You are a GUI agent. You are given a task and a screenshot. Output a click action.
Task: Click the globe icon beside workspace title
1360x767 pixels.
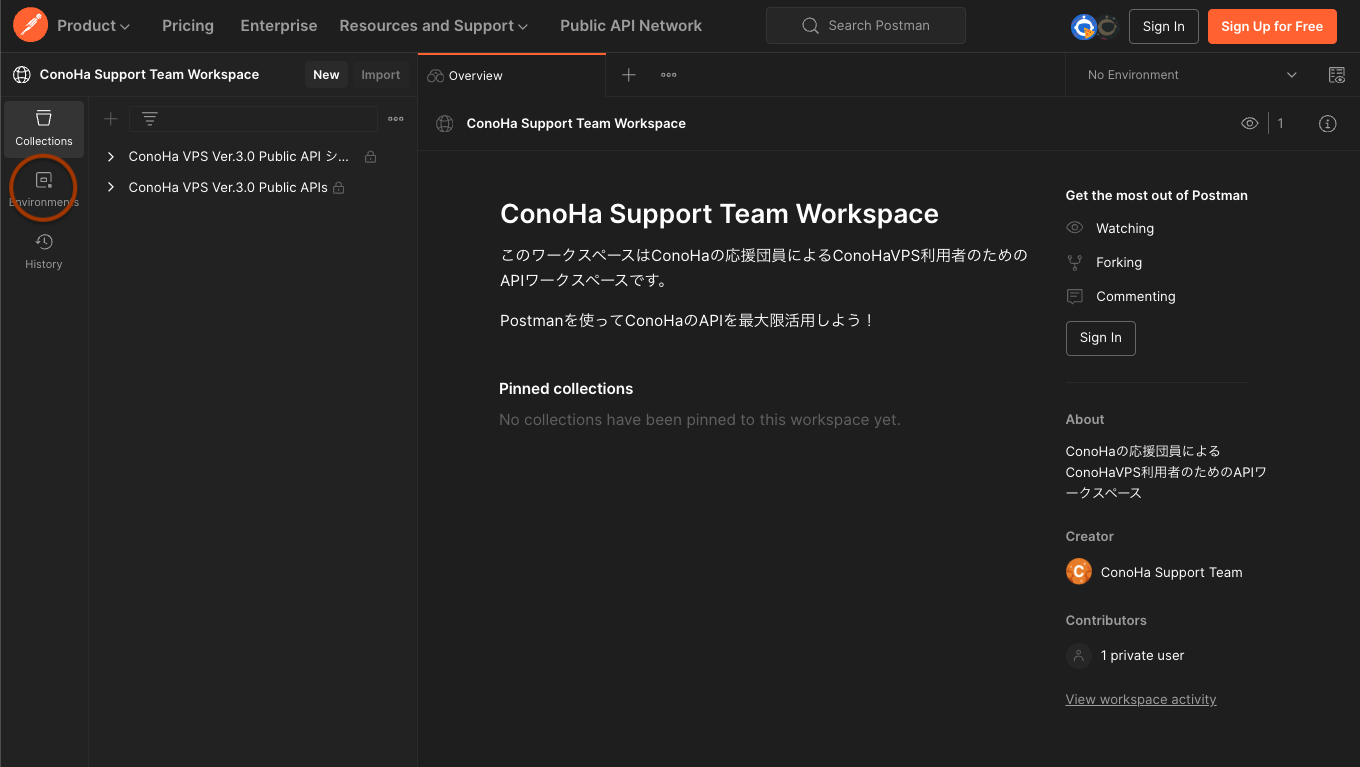[445, 123]
